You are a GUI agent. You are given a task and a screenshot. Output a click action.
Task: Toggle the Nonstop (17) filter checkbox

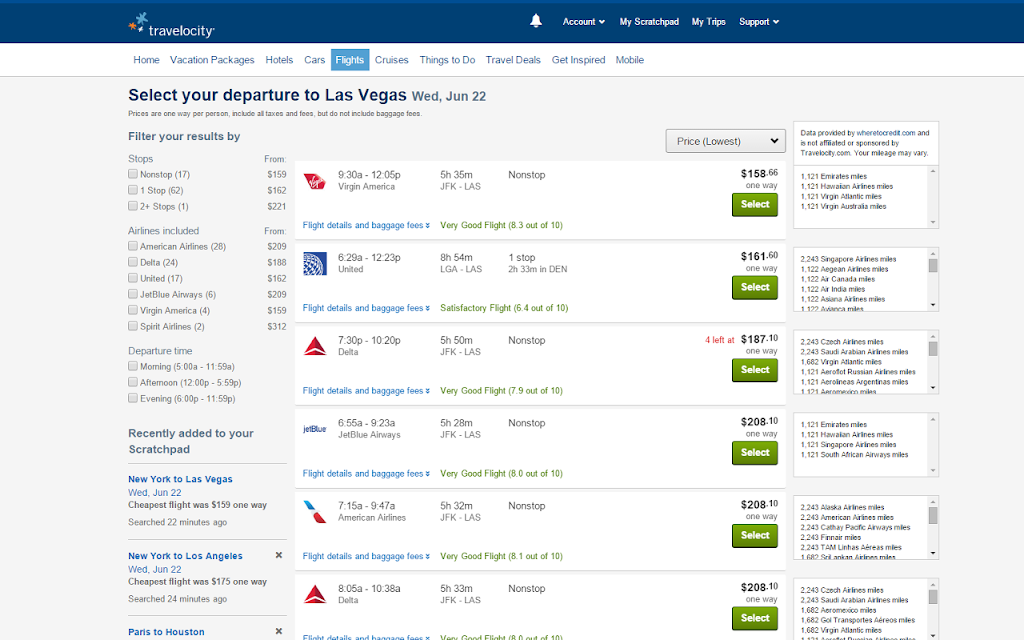pyautogui.click(x=133, y=174)
